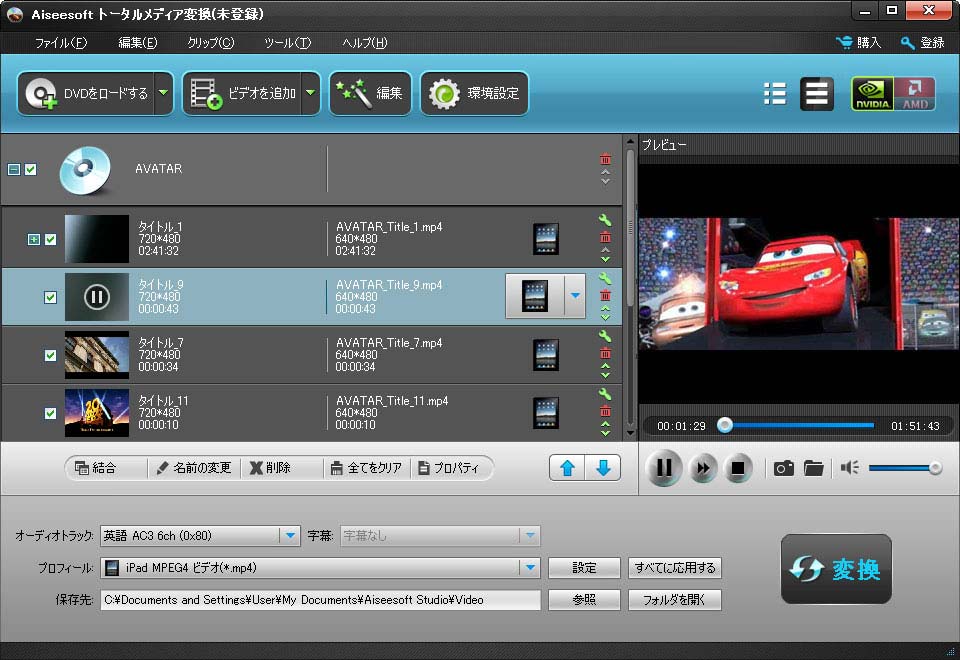Open profile dropdown for AVATAR_Title_9.mp4

575,296
